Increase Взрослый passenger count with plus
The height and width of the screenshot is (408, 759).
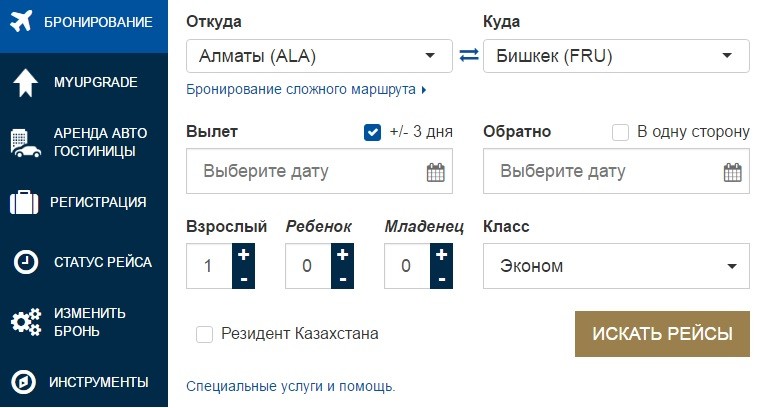coord(244,255)
